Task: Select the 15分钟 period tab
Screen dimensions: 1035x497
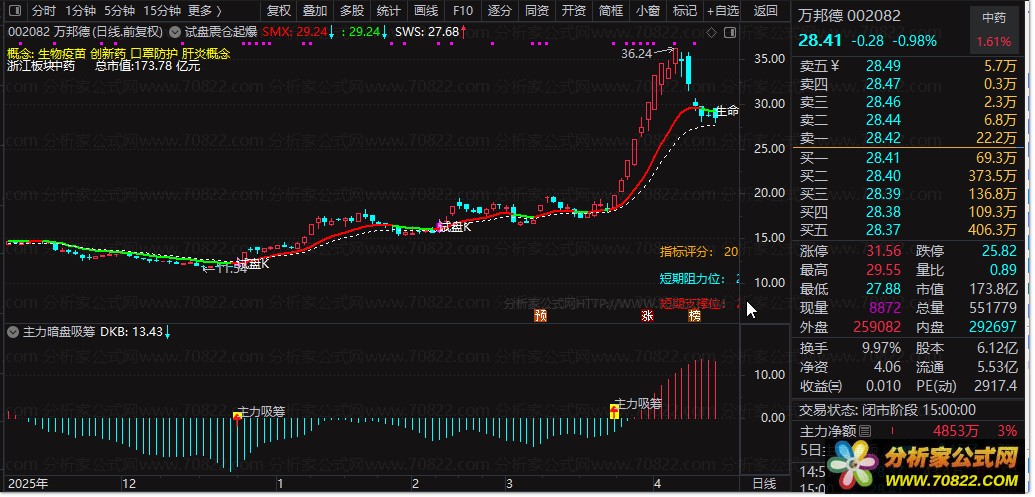Action: [162, 11]
